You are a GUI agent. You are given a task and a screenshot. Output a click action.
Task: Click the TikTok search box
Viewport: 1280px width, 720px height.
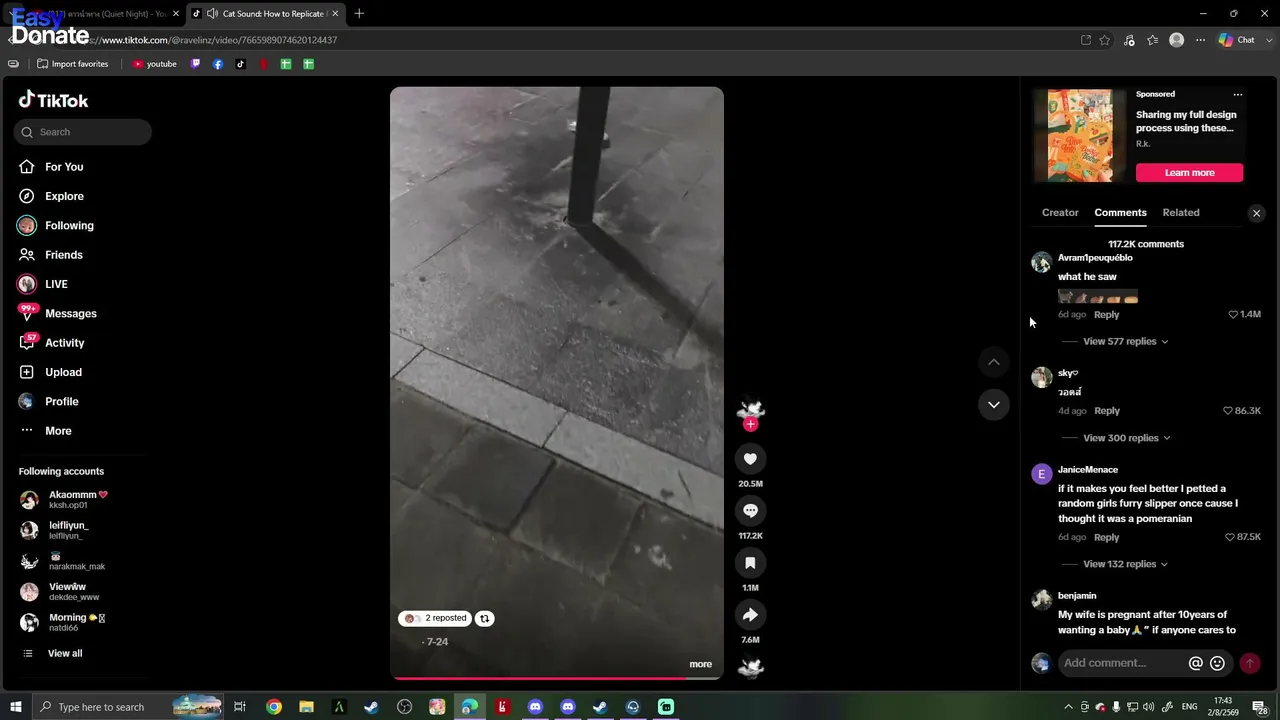pos(83,132)
